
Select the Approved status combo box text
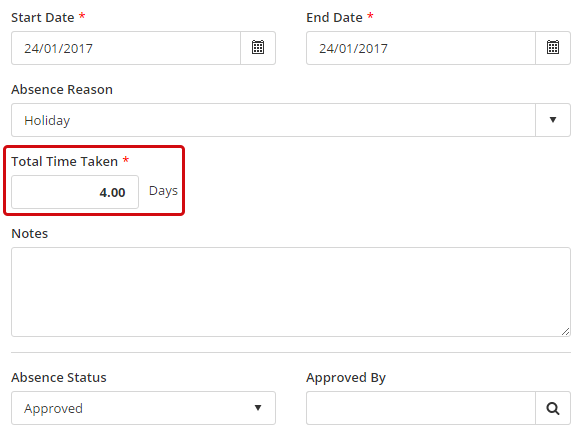[54, 409]
